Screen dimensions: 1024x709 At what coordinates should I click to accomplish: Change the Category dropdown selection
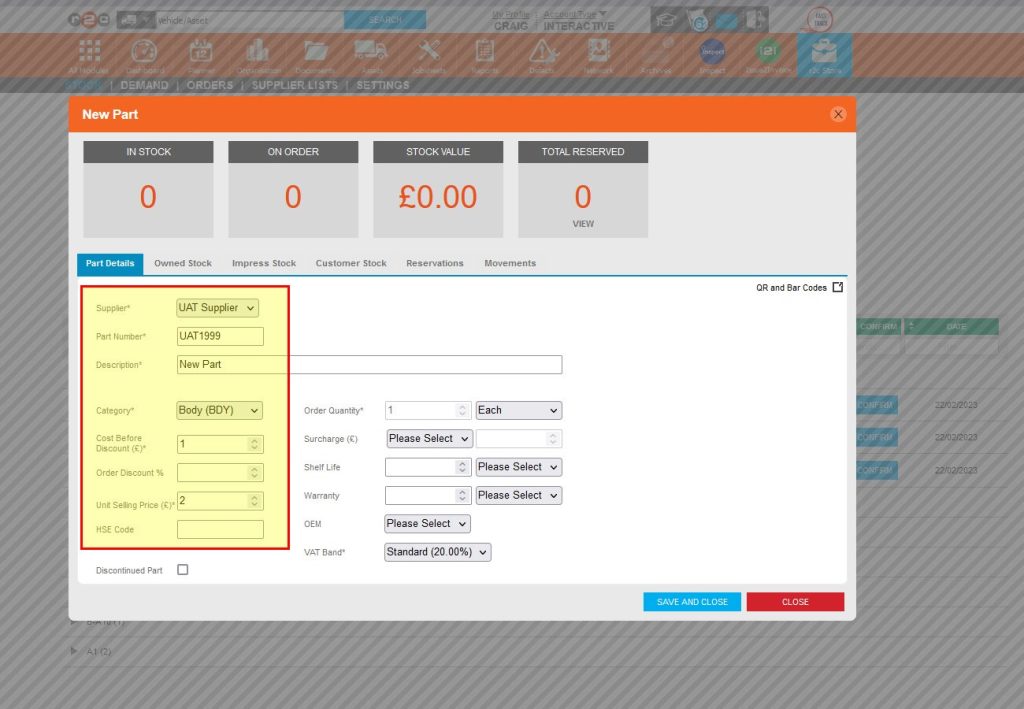tap(217, 411)
